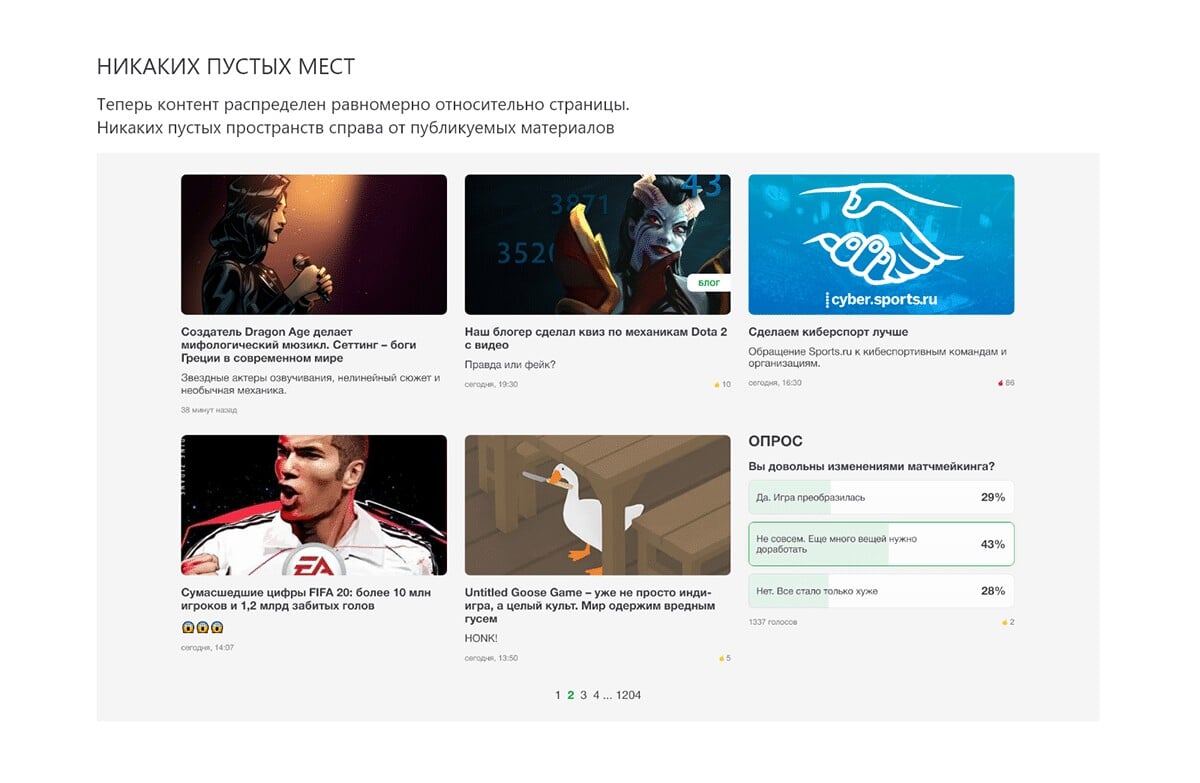Click description 'Звездные актеры озвучивания, нелинейный сюжет'

coord(310,384)
